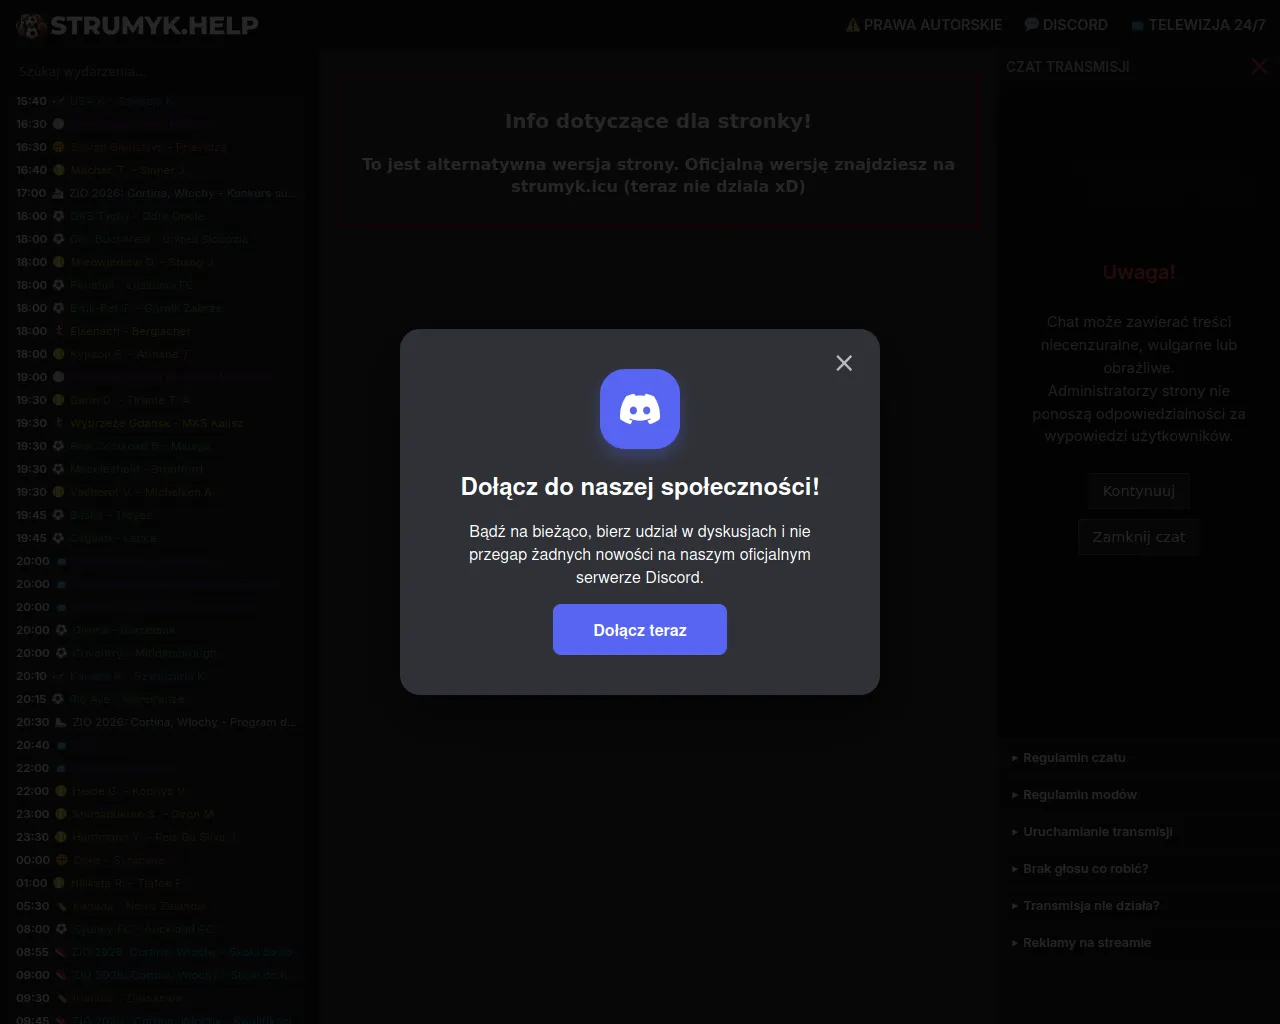Click the football icon for Sydney FC - Auckland FC

click(59, 929)
